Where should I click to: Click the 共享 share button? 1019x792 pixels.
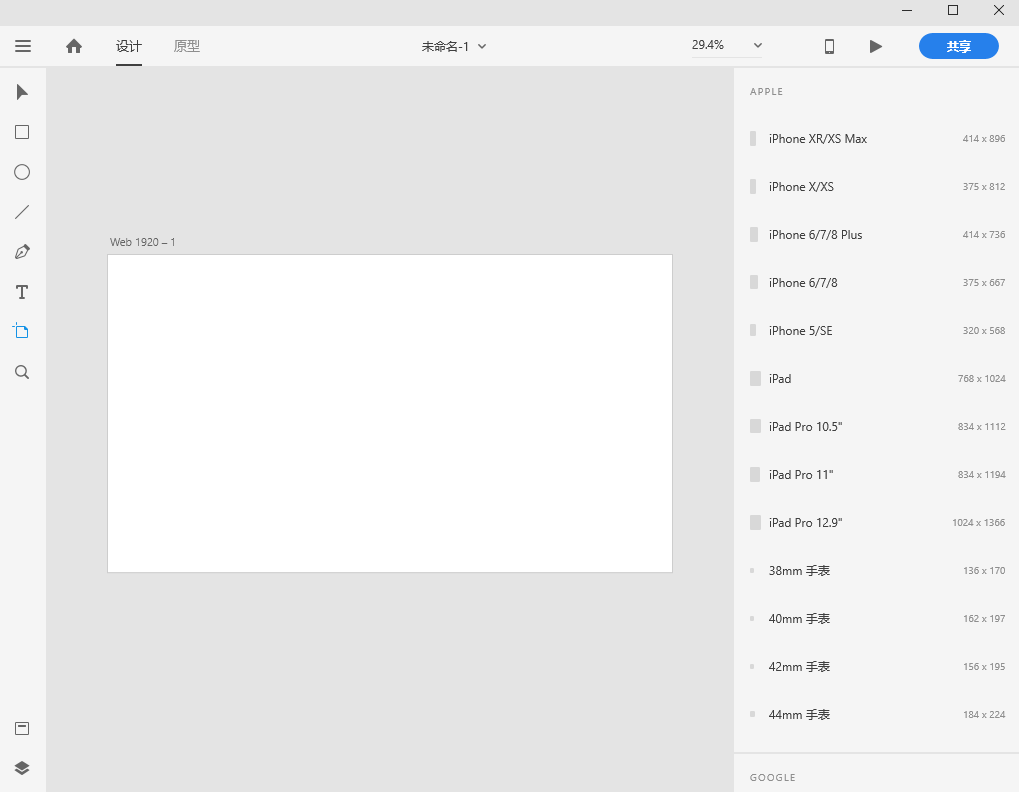tap(959, 46)
